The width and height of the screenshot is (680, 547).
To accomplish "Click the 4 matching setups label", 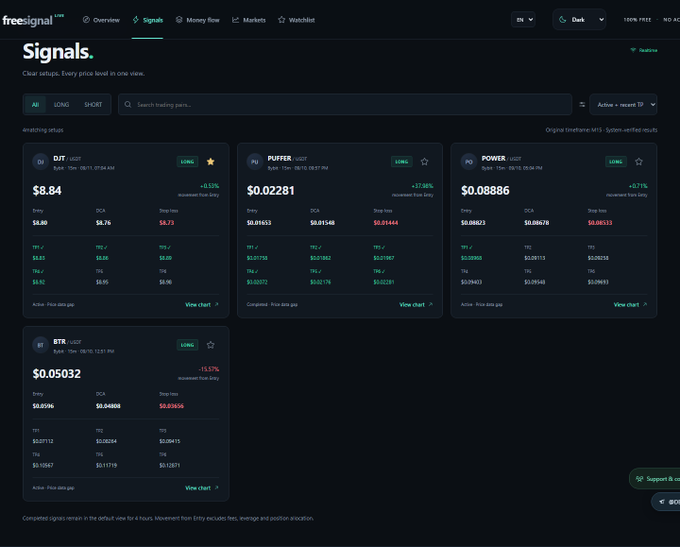I will 43,130.
